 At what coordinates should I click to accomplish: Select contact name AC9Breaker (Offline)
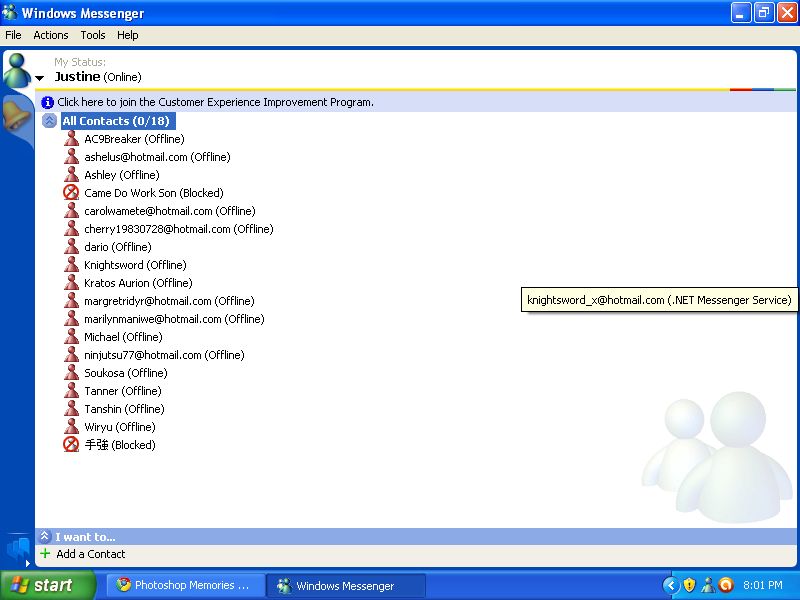click(x=134, y=139)
